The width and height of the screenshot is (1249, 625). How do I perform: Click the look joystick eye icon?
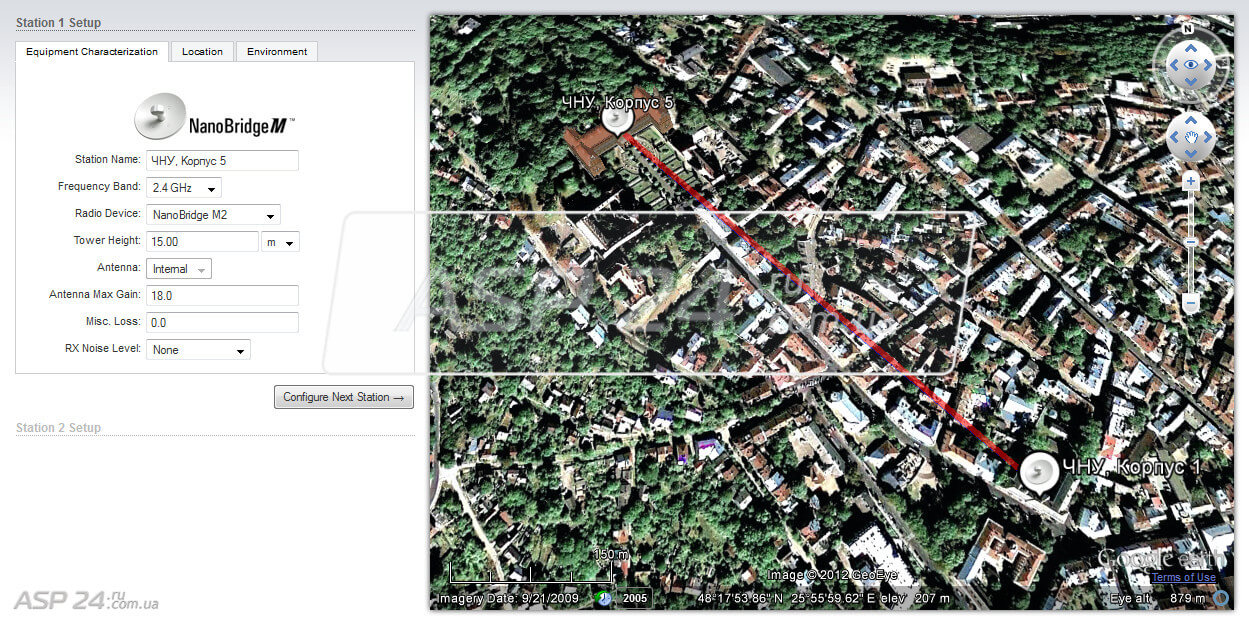pos(1190,65)
